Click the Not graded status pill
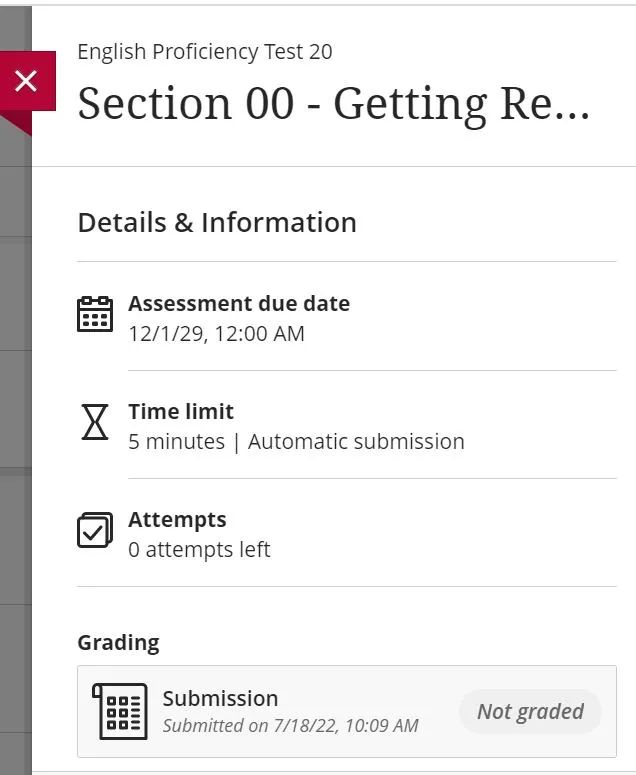The image size is (636, 775). click(x=530, y=711)
